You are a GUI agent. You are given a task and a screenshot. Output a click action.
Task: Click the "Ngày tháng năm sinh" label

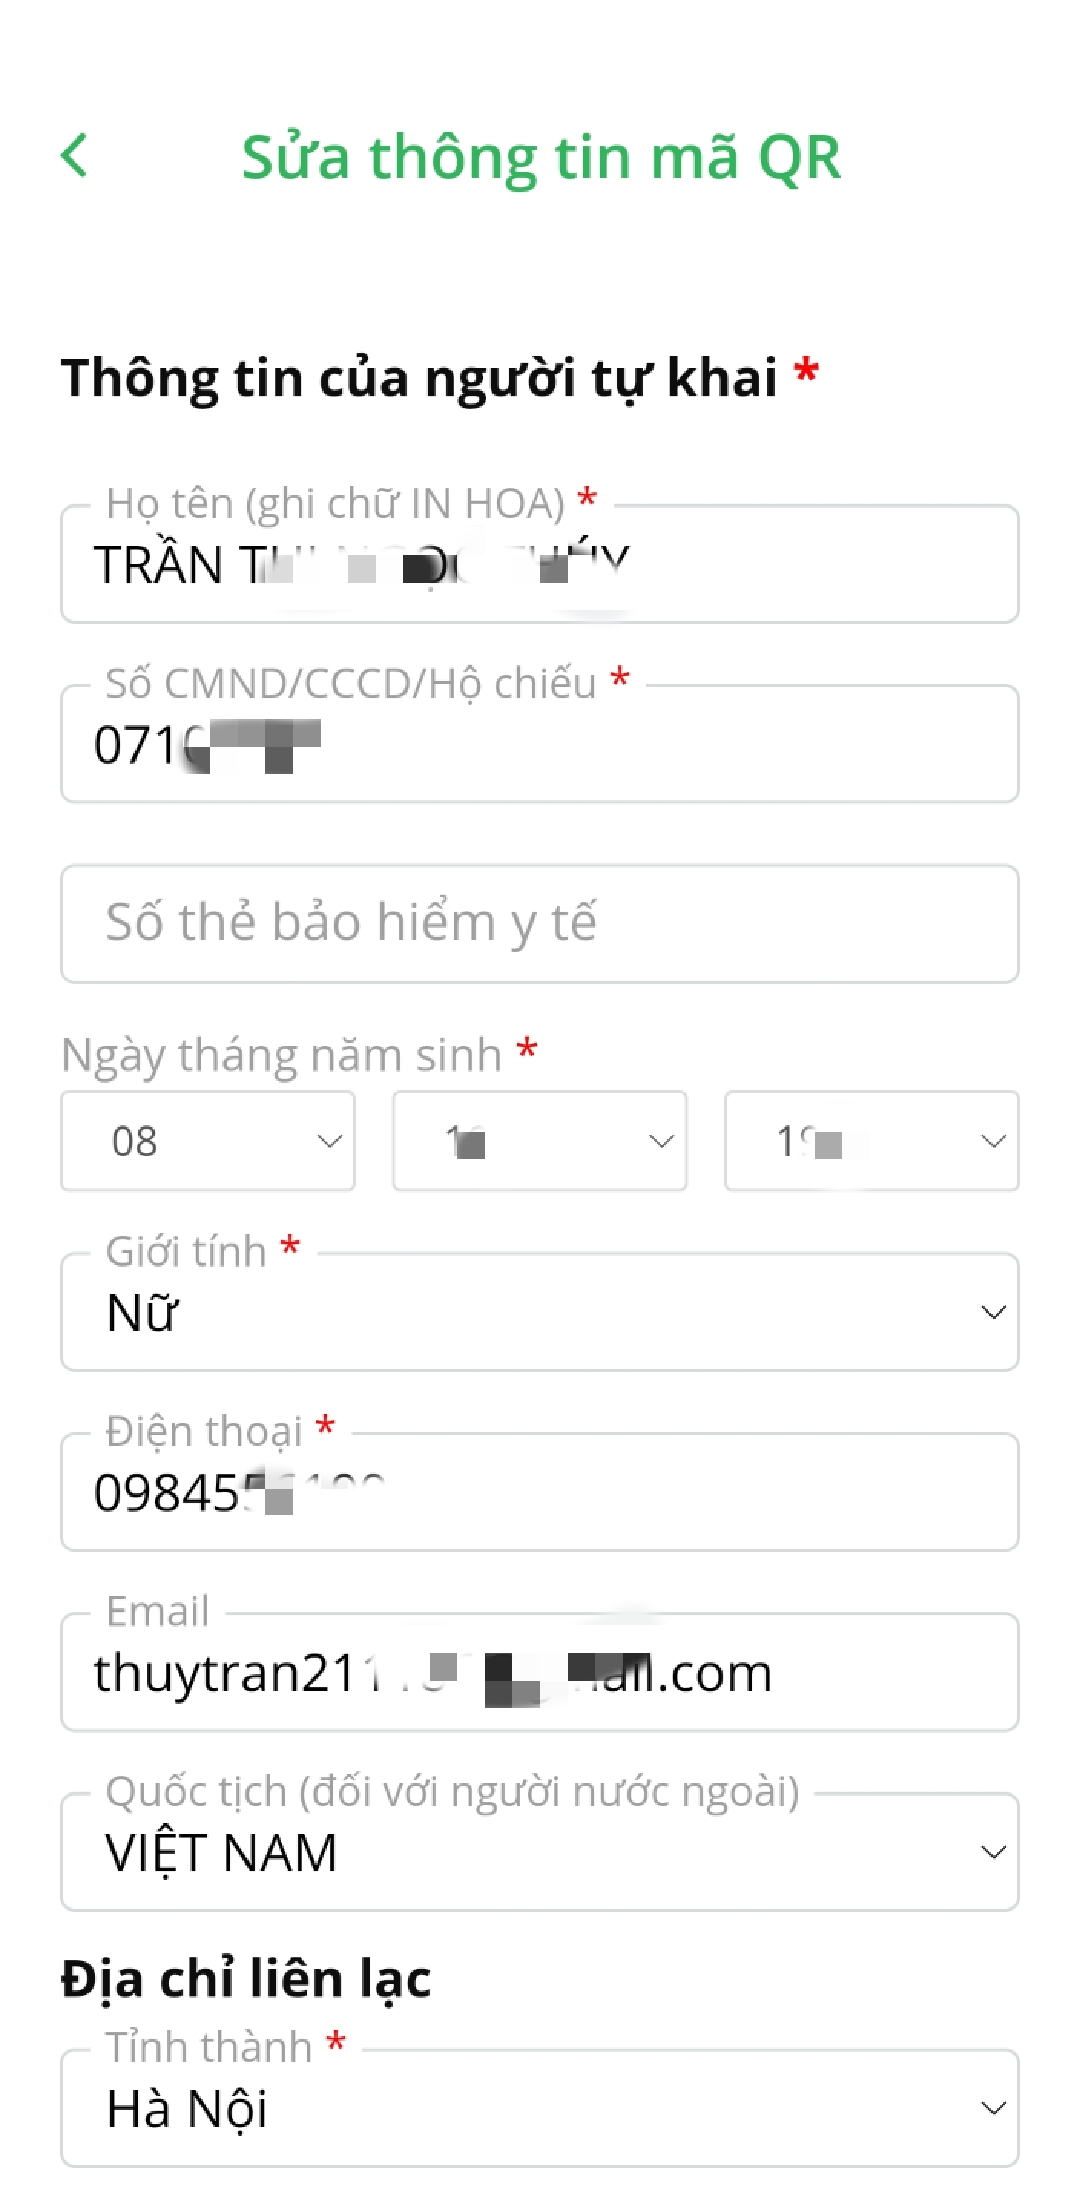click(x=282, y=1055)
